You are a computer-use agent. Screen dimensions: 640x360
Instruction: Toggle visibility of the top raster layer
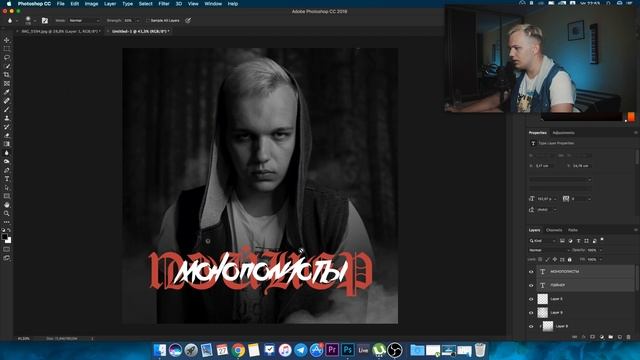tap(531, 299)
